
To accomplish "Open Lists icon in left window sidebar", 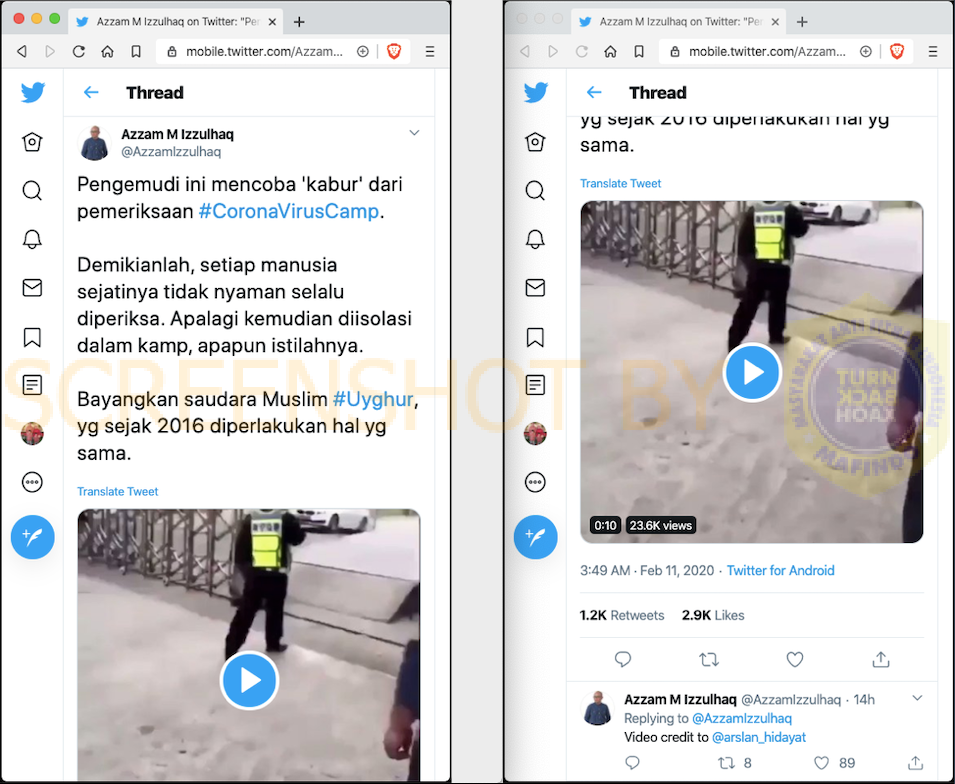I will pyautogui.click(x=32, y=385).
